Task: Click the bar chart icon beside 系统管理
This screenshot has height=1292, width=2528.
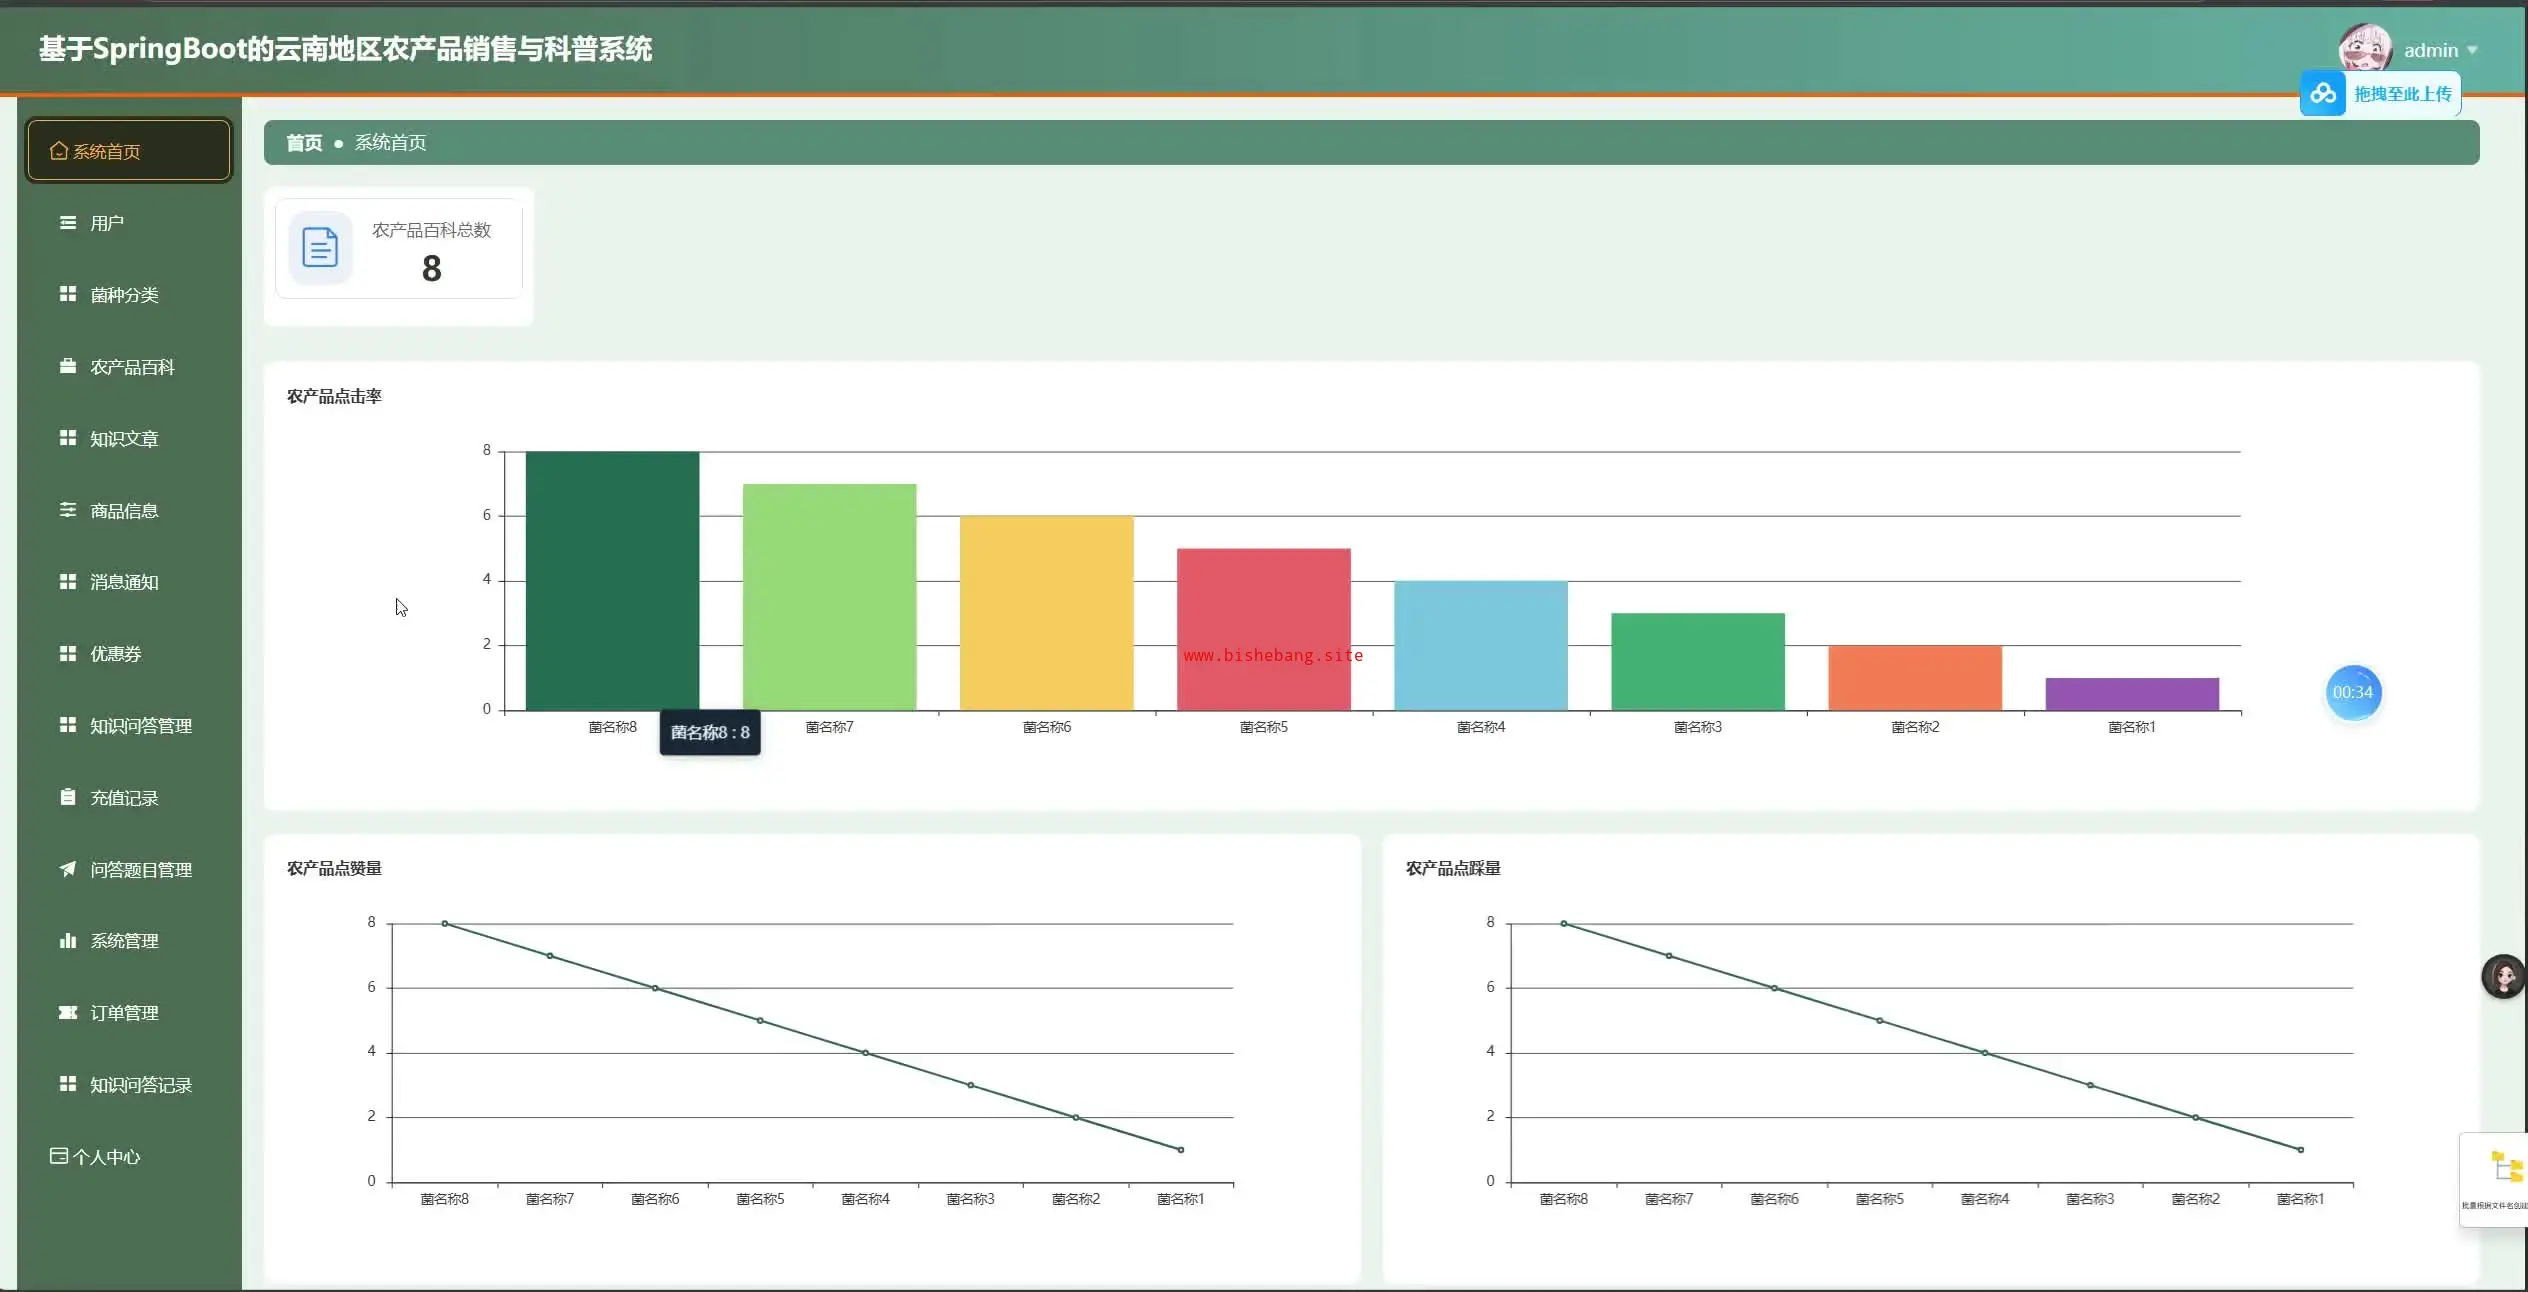Action: 68,940
